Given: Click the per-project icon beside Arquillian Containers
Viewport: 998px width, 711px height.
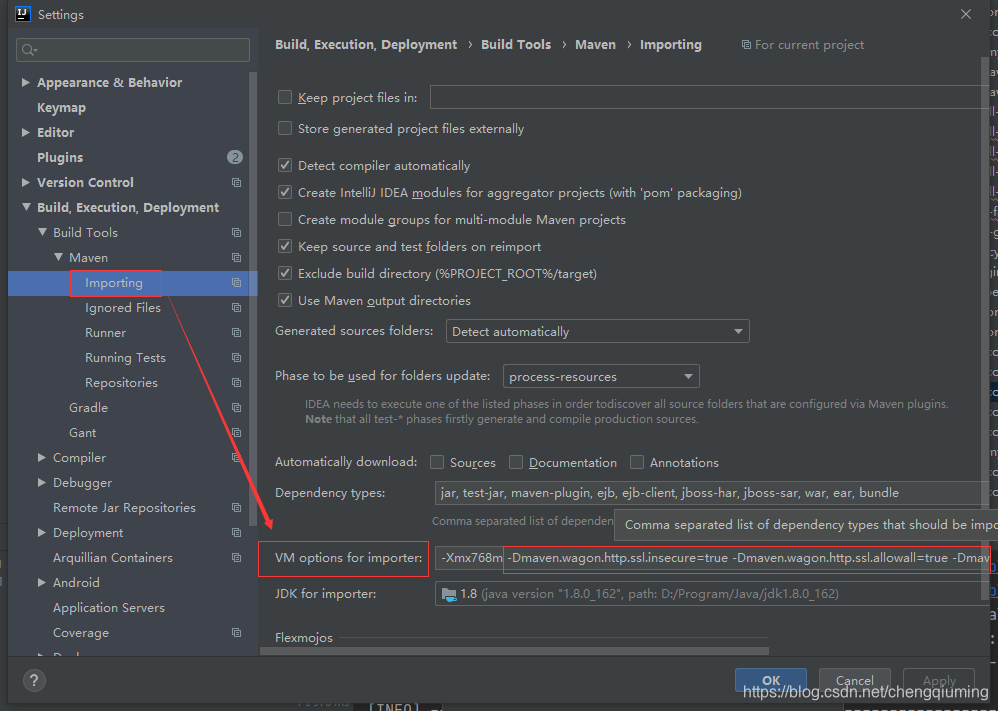Looking at the screenshot, I should 236,558.
